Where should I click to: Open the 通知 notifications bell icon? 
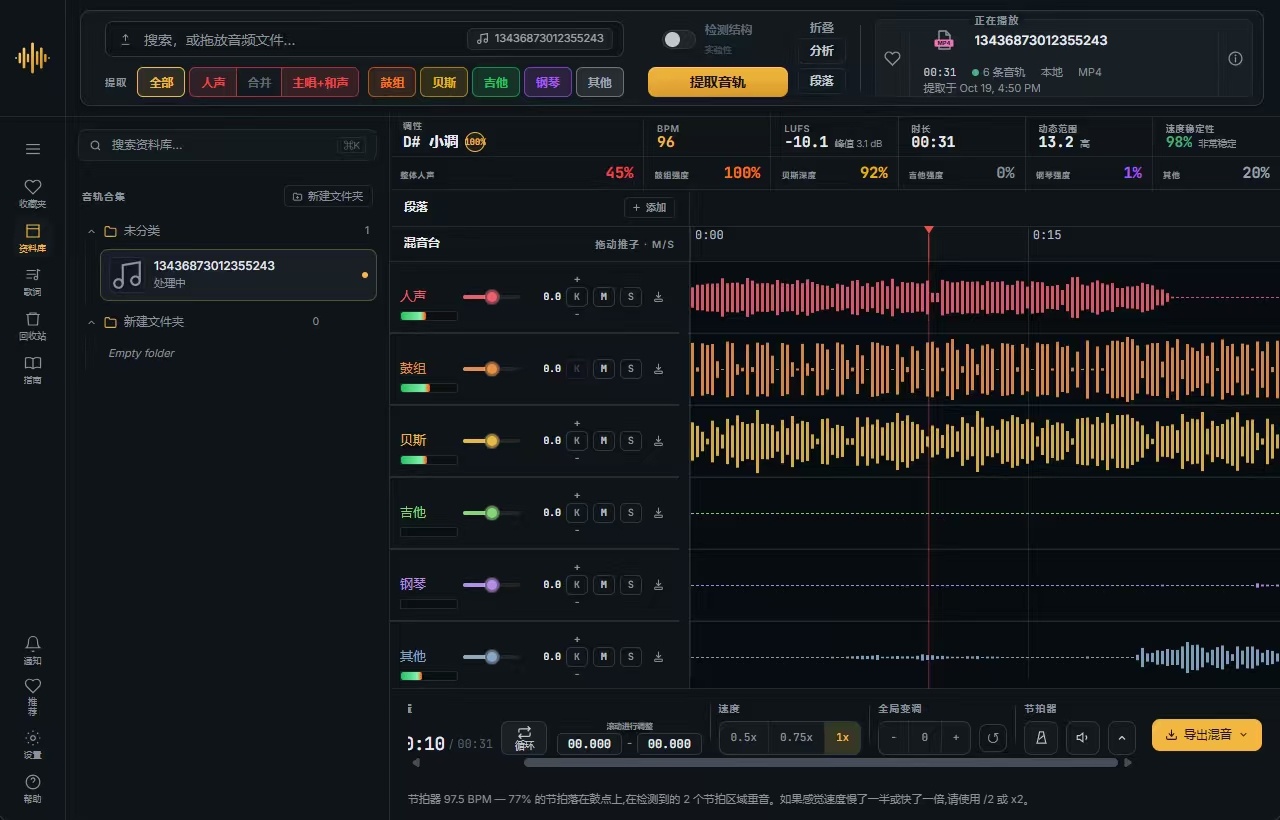click(33, 649)
